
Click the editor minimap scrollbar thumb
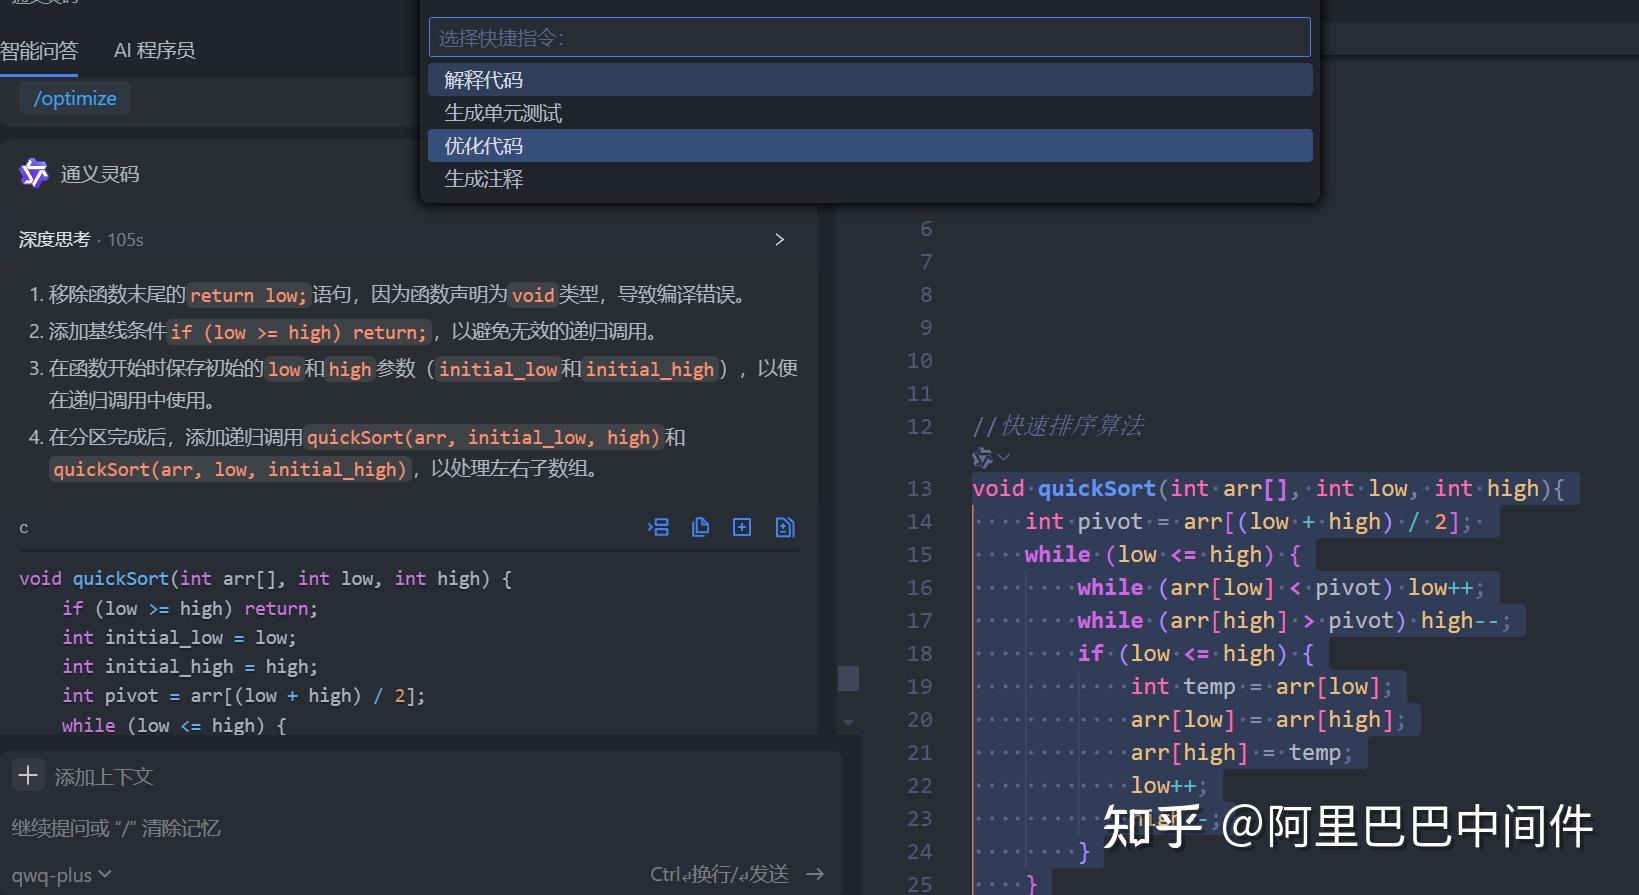(x=848, y=678)
